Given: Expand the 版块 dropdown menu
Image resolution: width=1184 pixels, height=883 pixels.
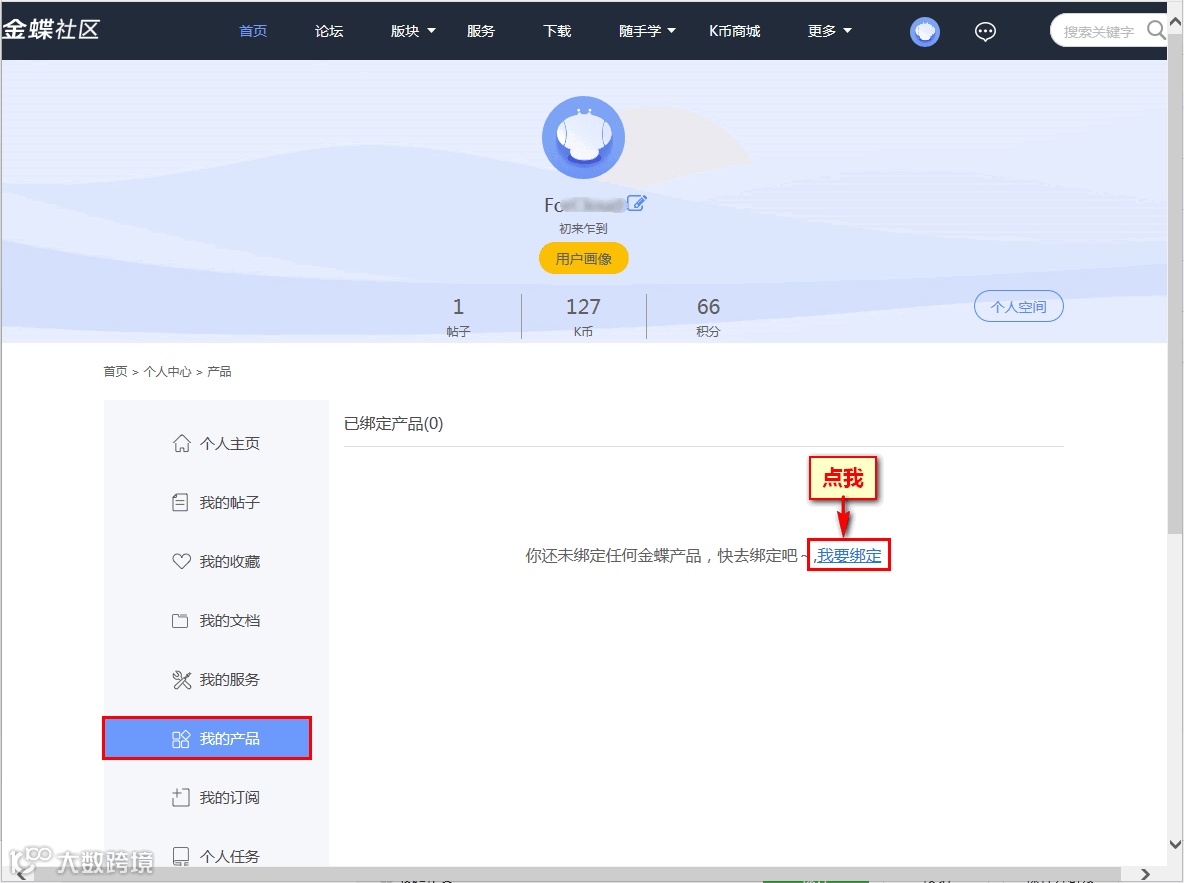Looking at the screenshot, I should [413, 31].
